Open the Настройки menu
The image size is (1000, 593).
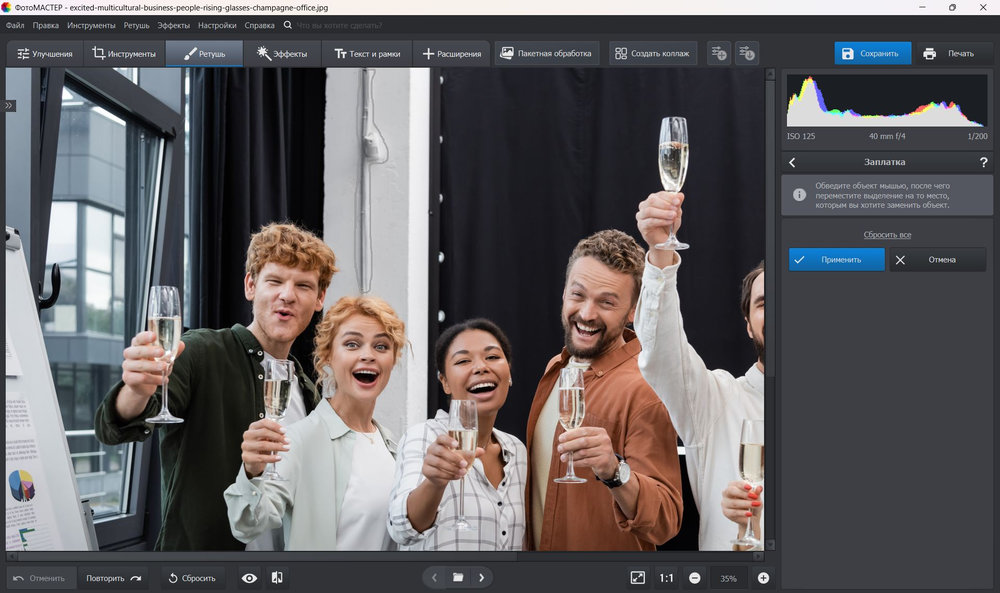click(217, 26)
